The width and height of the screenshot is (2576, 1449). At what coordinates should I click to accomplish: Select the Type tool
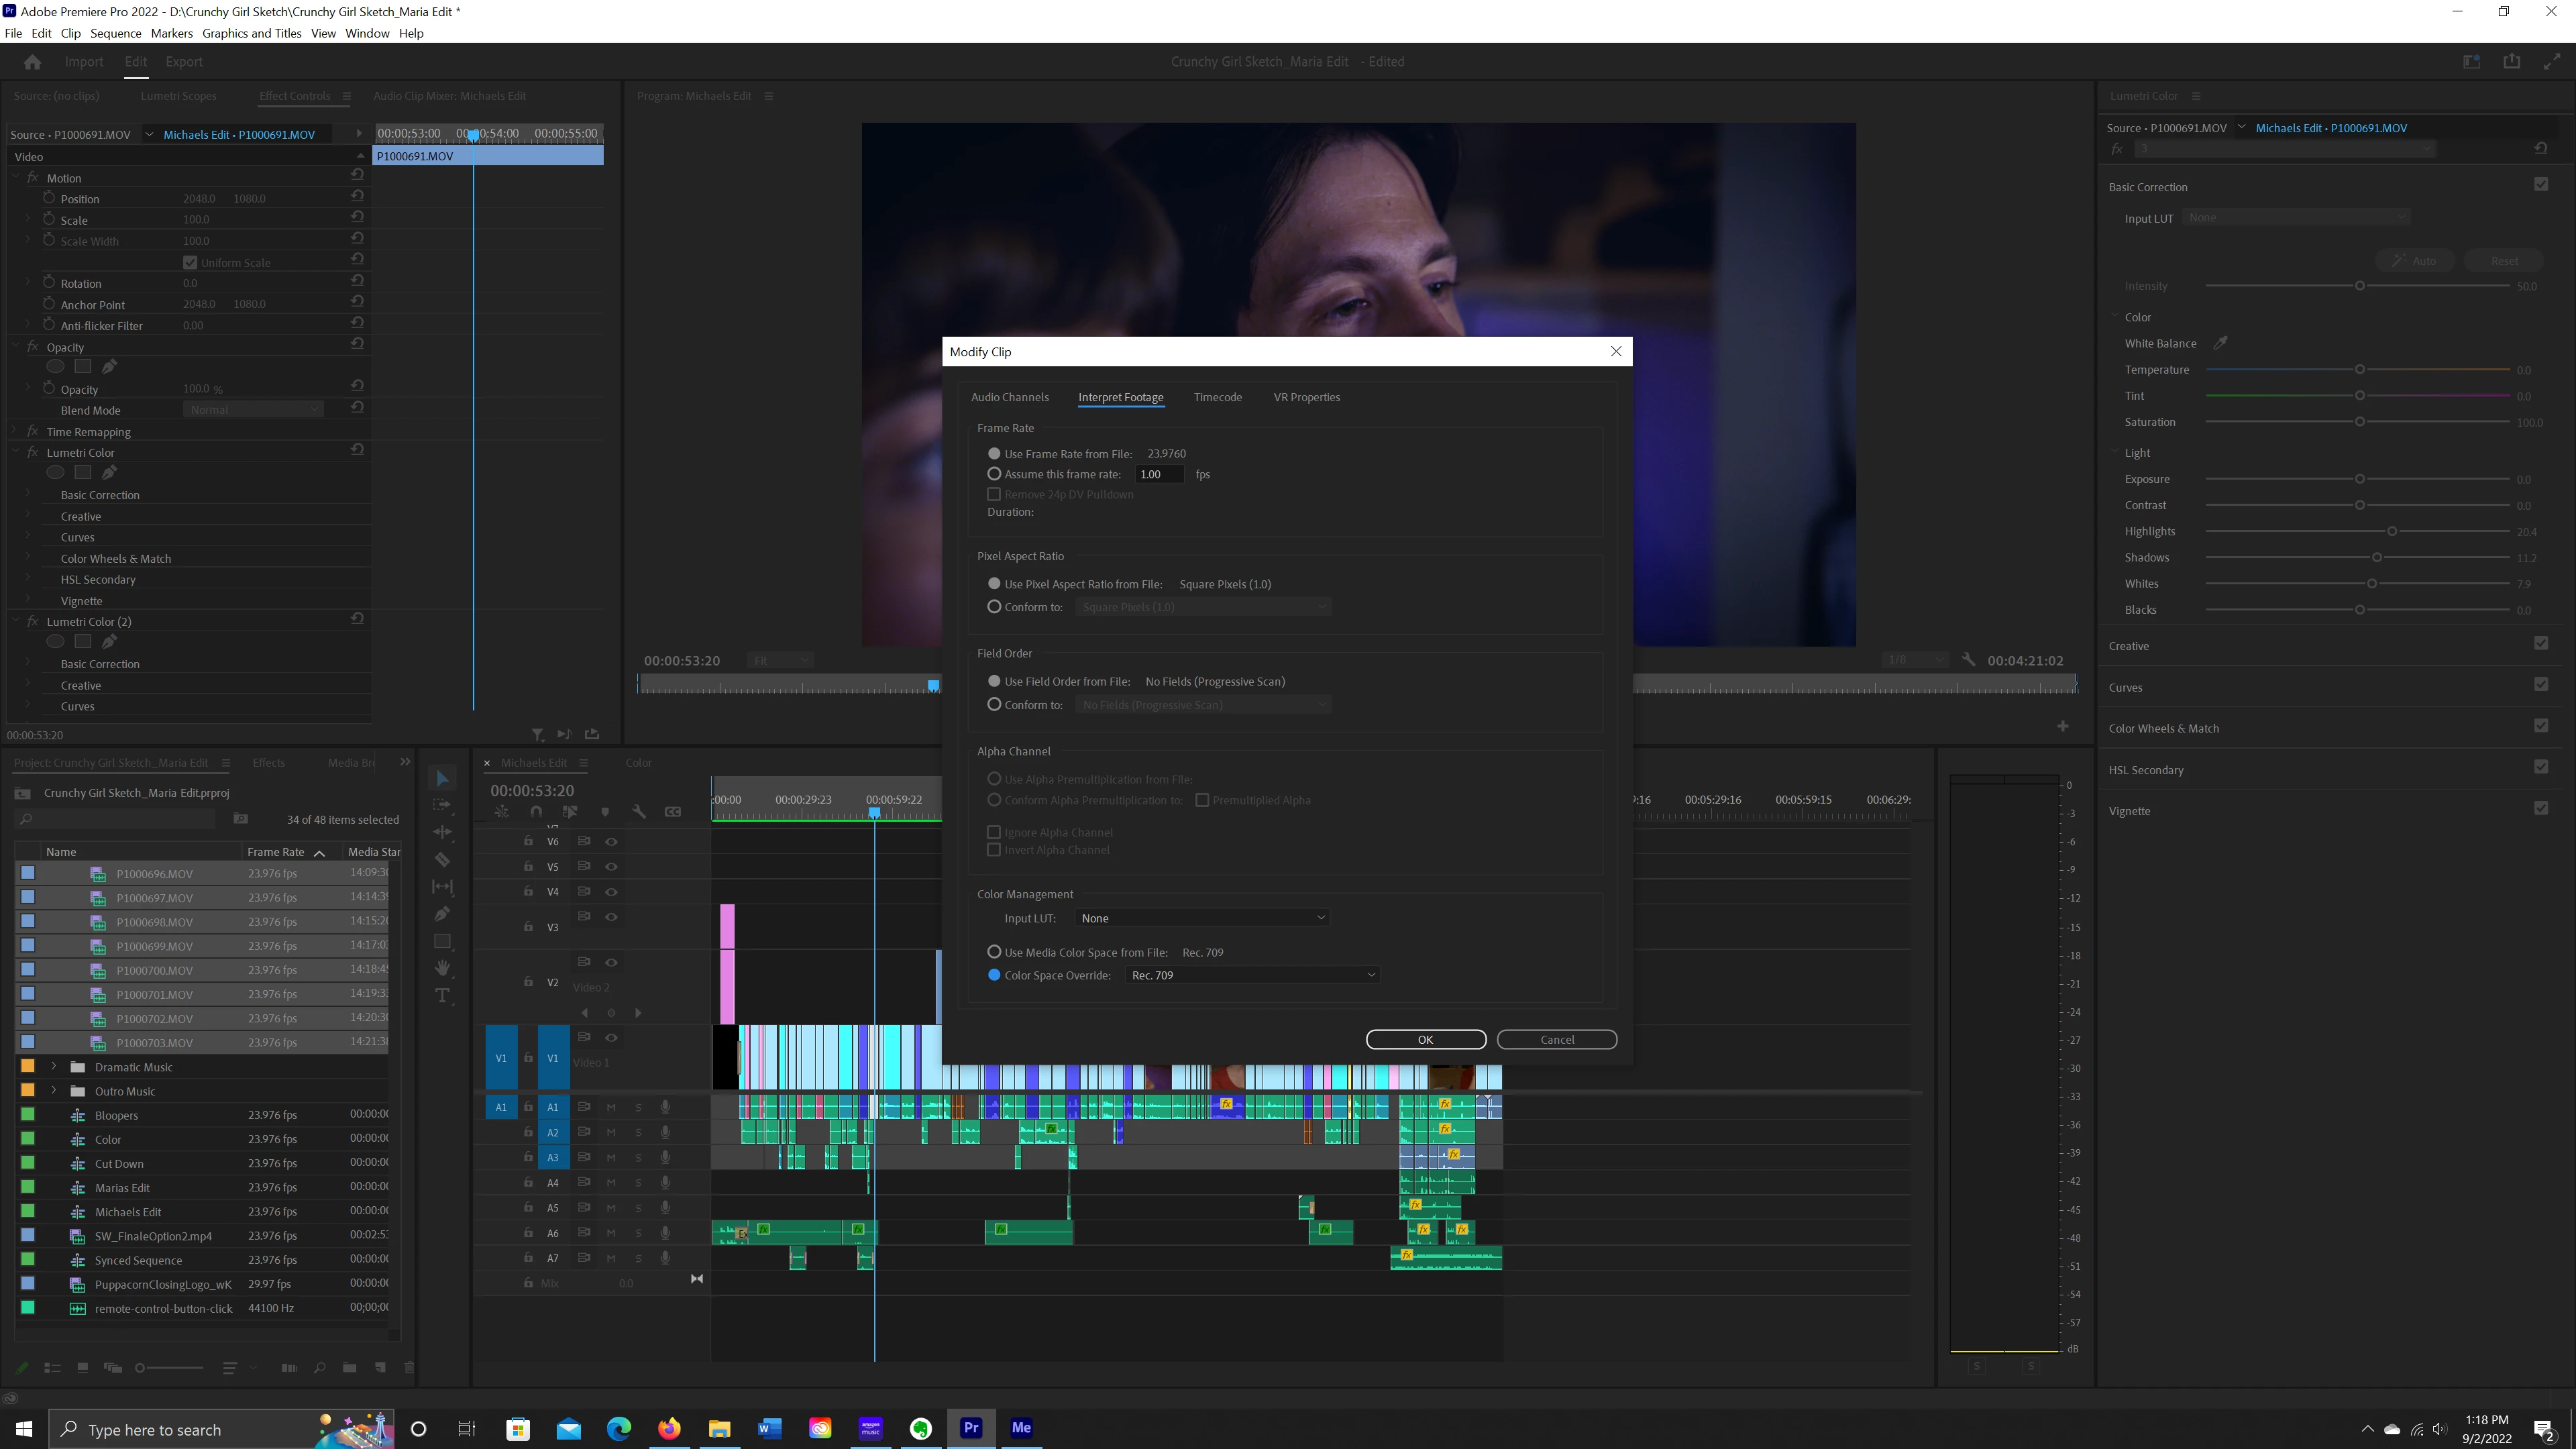[x=442, y=996]
